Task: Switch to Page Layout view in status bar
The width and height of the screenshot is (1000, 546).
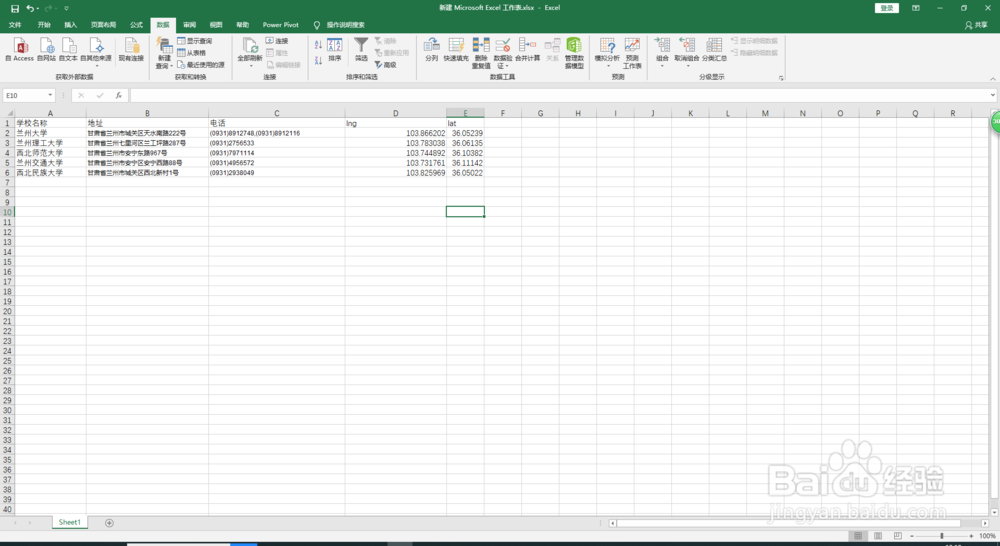Action: (x=878, y=536)
